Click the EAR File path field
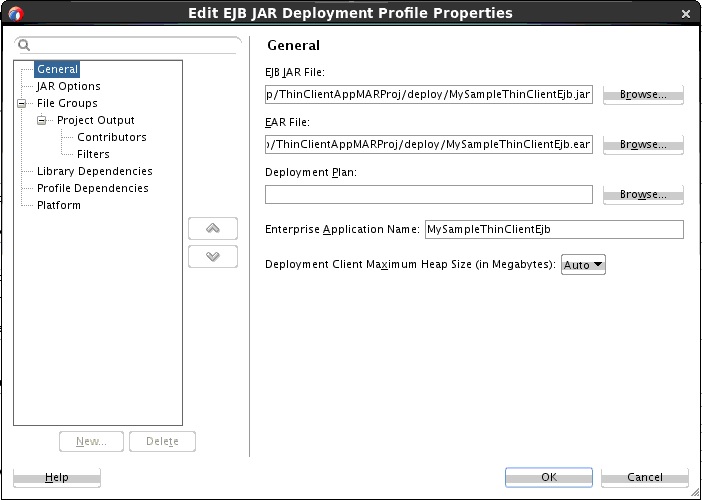This screenshot has width=702, height=500. coord(428,145)
